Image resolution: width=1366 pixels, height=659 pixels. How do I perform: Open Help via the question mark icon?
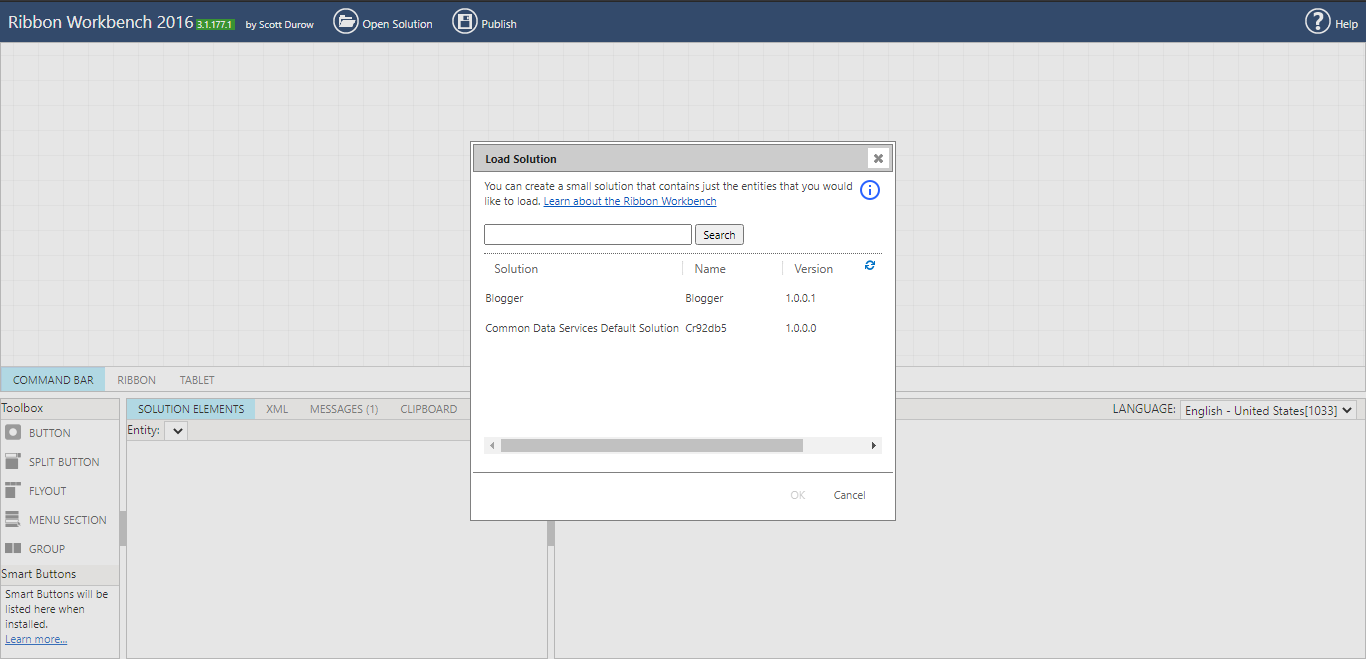(x=1318, y=21)
